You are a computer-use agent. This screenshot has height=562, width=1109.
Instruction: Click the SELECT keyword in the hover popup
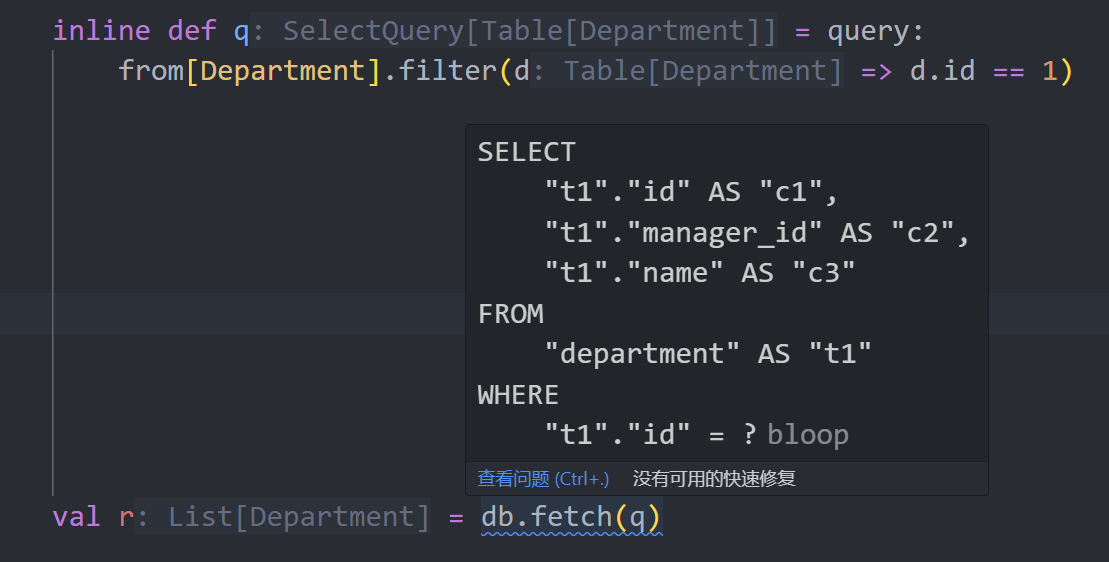coord(527,152)
